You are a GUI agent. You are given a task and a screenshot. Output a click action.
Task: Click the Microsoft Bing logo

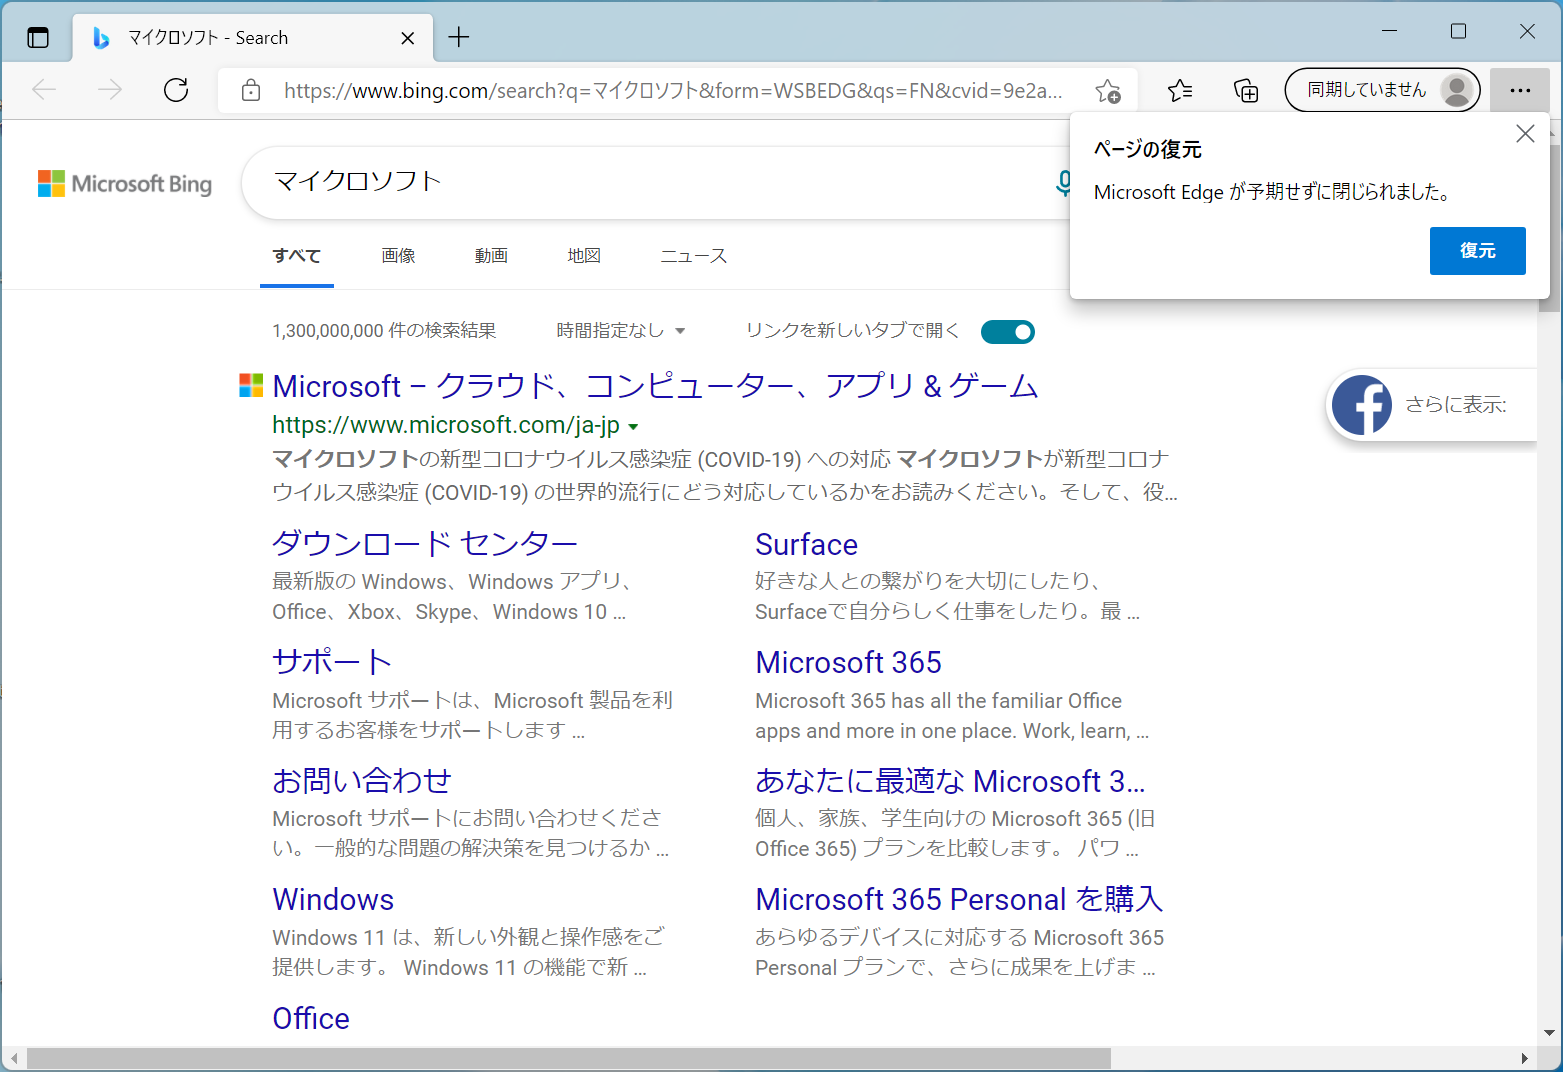click(125, 184)
